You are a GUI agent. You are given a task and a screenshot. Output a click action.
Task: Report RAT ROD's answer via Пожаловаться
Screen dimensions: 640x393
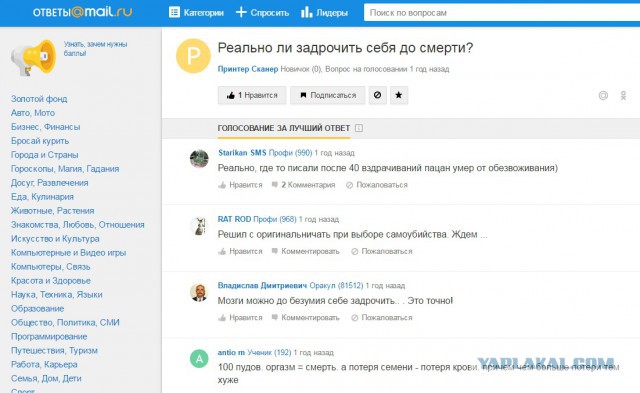[382, 251]
